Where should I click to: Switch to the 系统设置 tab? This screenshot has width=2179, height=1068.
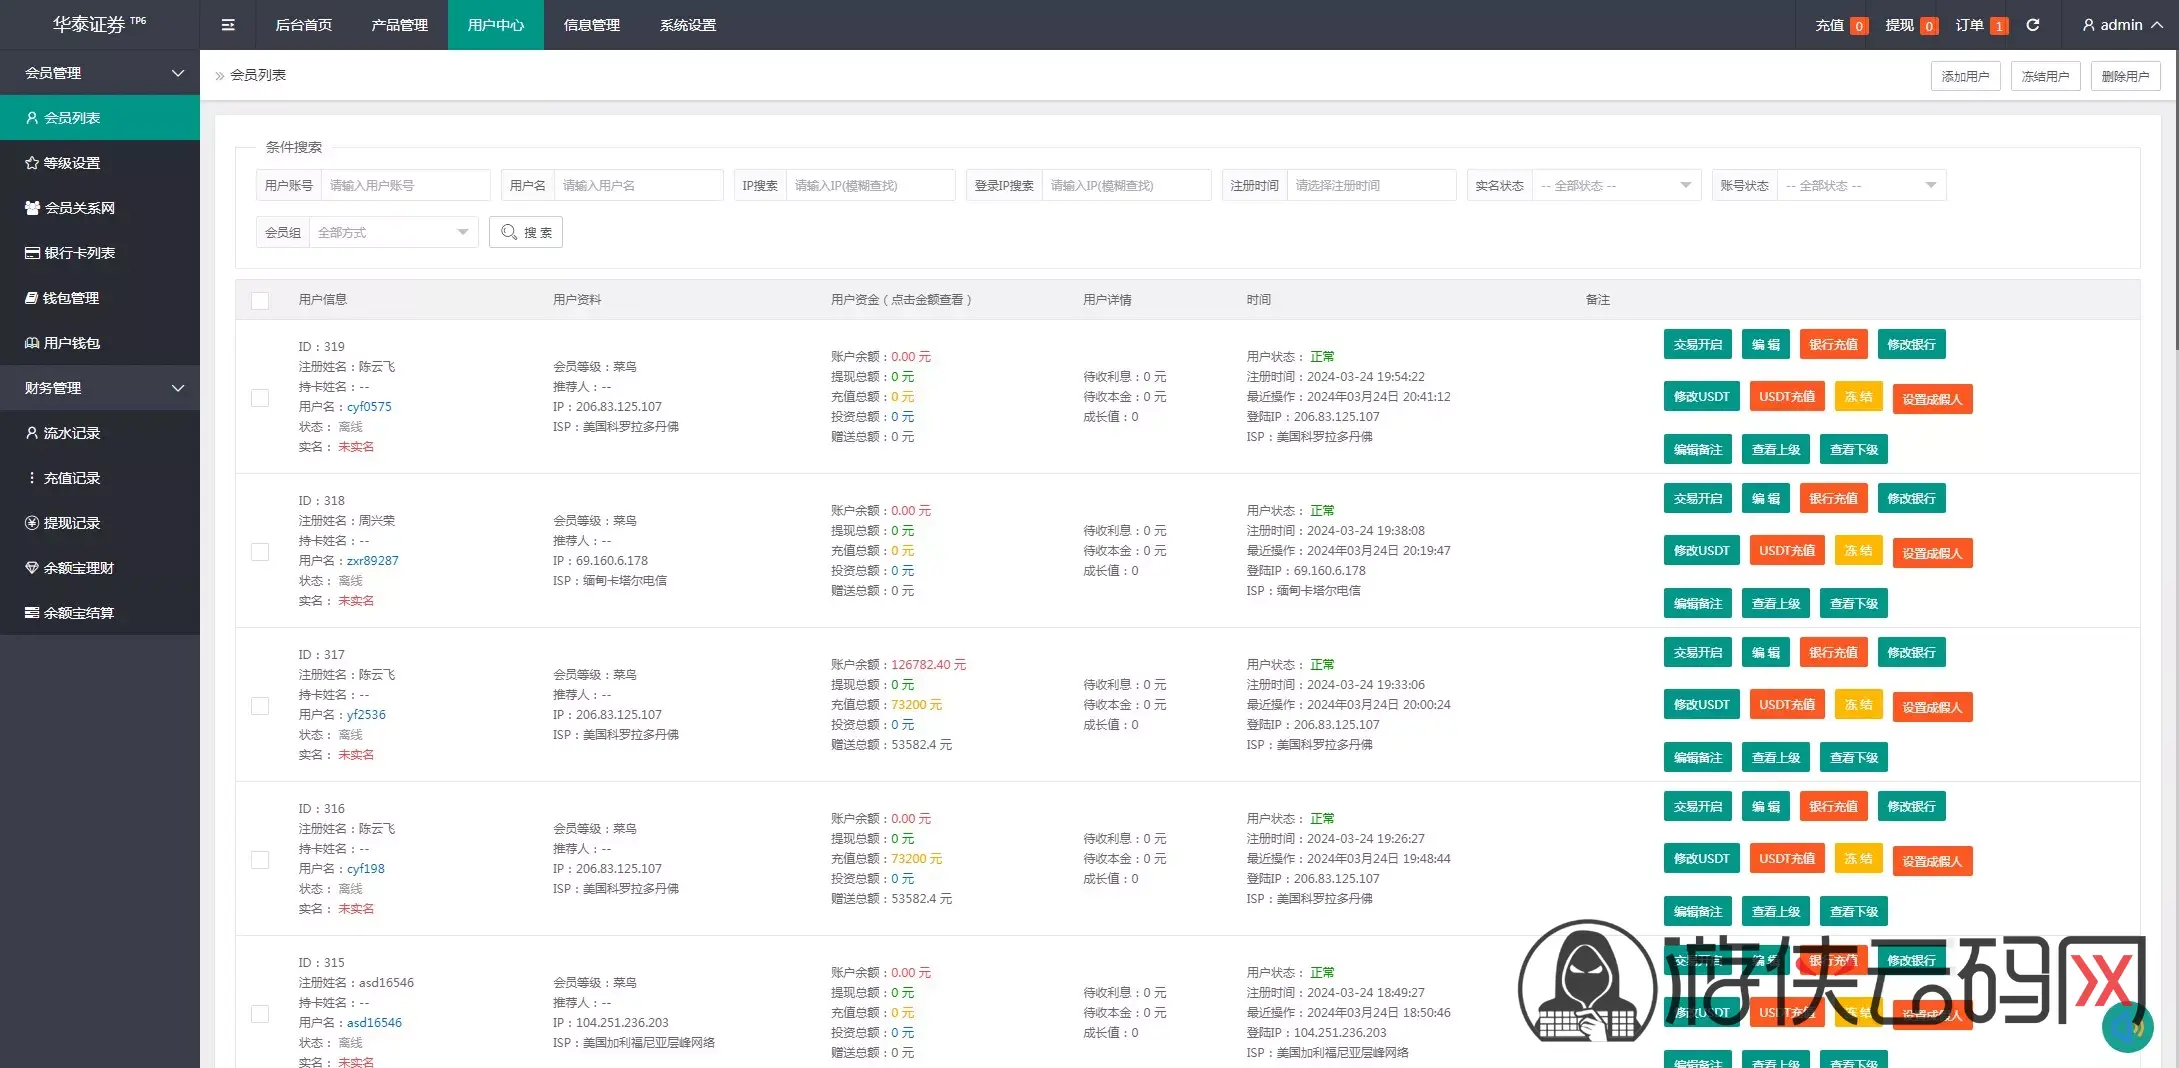[x=688, y=25]
